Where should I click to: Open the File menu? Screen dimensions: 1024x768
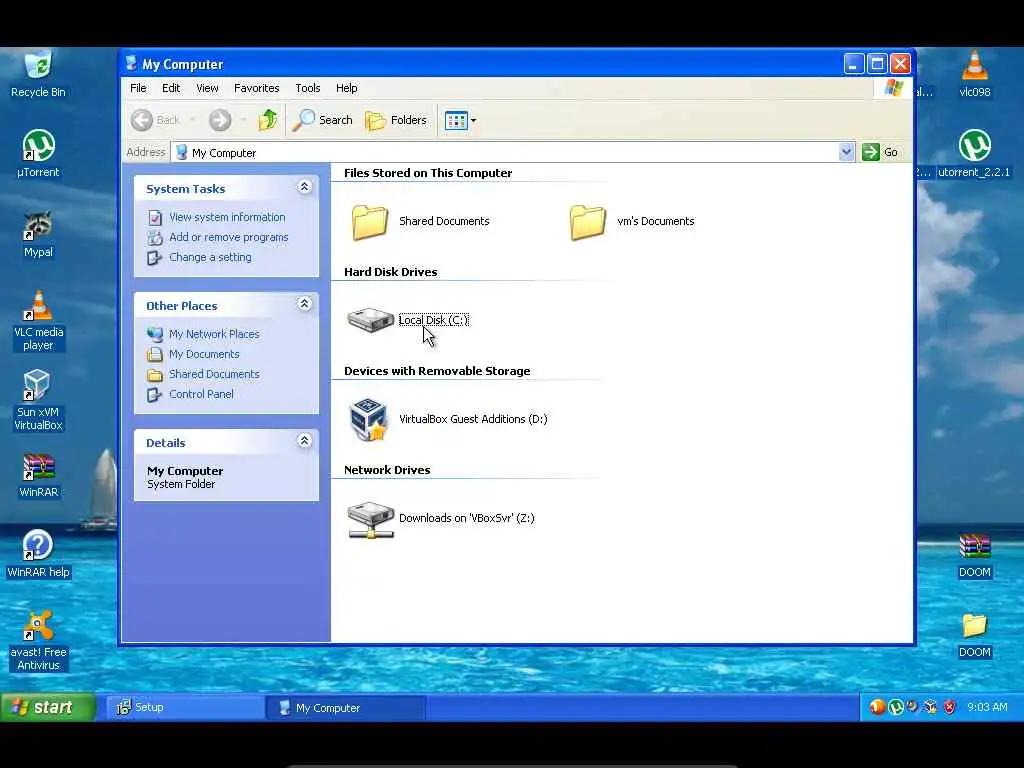point(138,88)
